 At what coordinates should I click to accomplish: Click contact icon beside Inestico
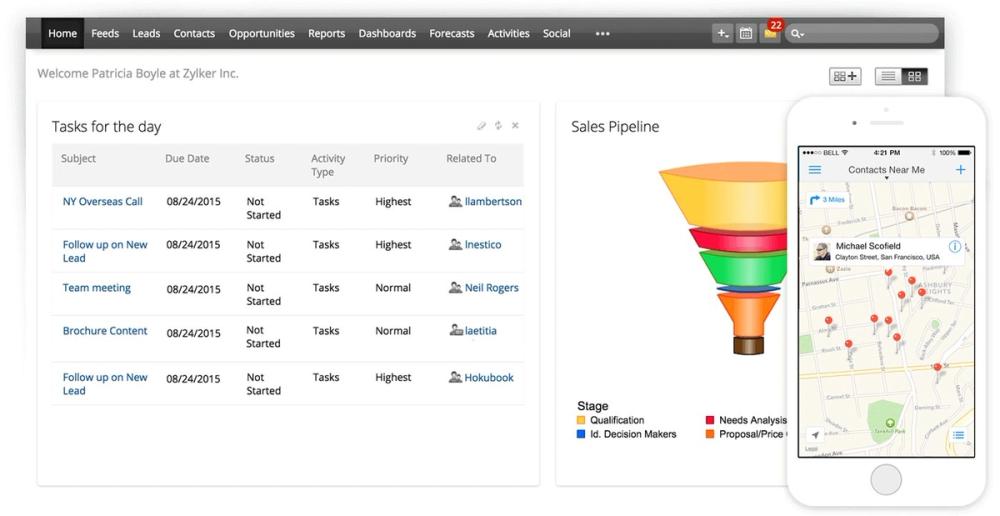click(x=455, y=244)
